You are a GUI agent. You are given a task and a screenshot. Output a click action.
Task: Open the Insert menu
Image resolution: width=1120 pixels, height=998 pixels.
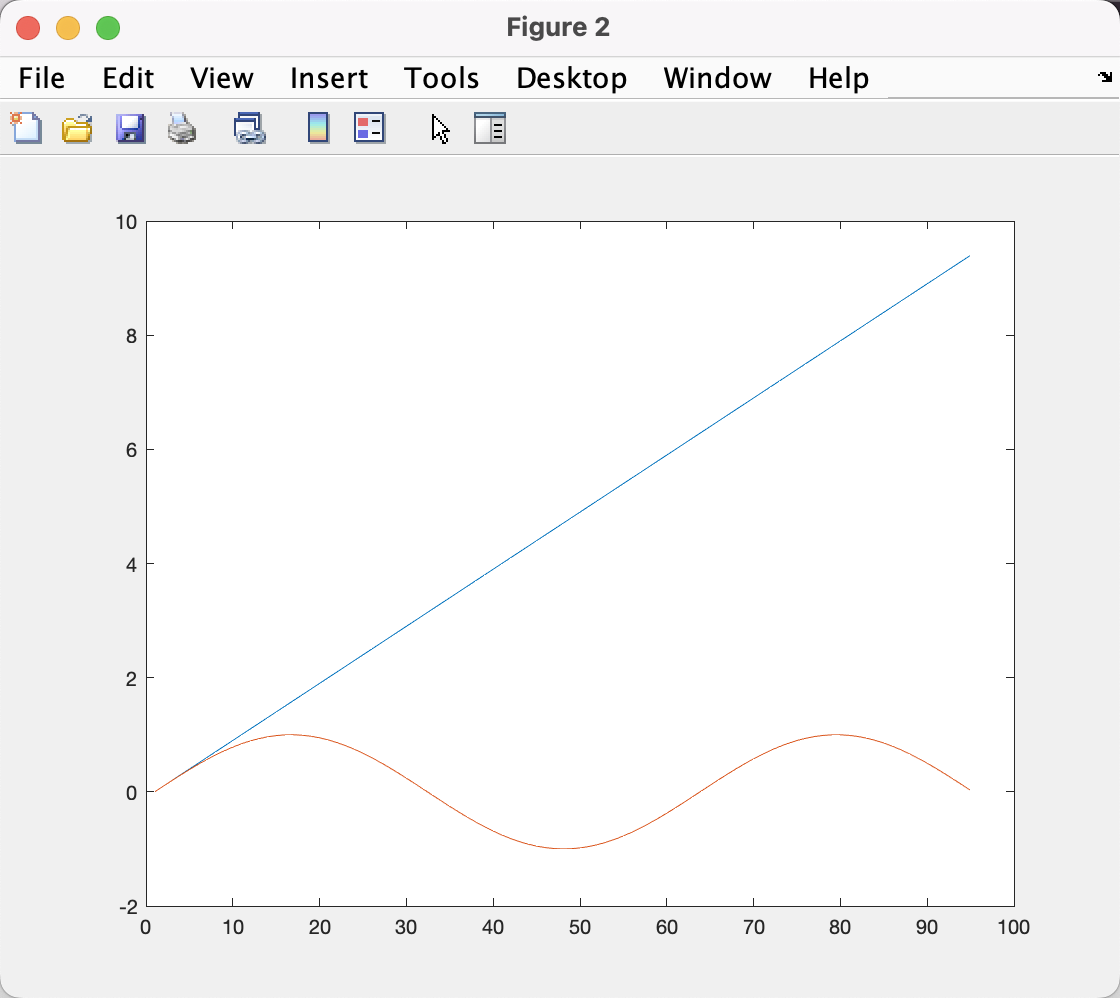pyautogui.click(x=329, y=78)
